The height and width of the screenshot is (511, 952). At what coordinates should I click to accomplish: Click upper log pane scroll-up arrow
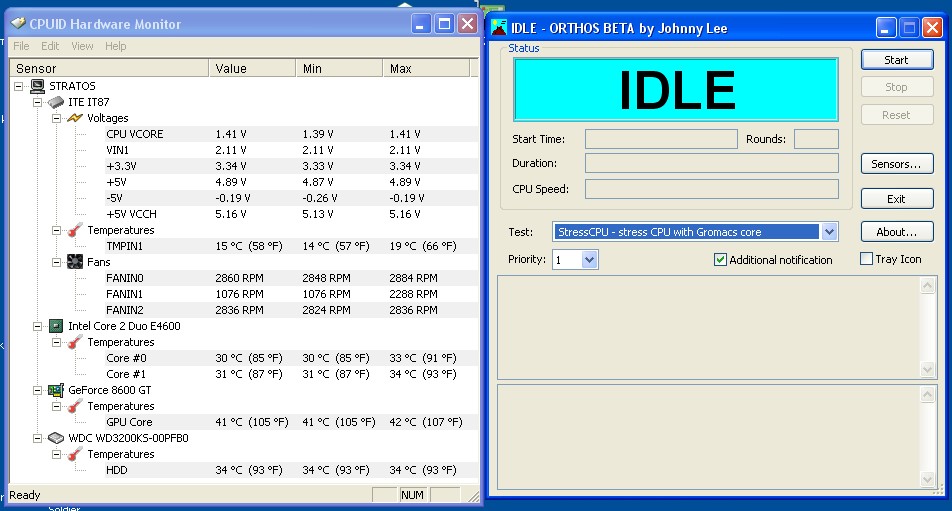(927, 285)
